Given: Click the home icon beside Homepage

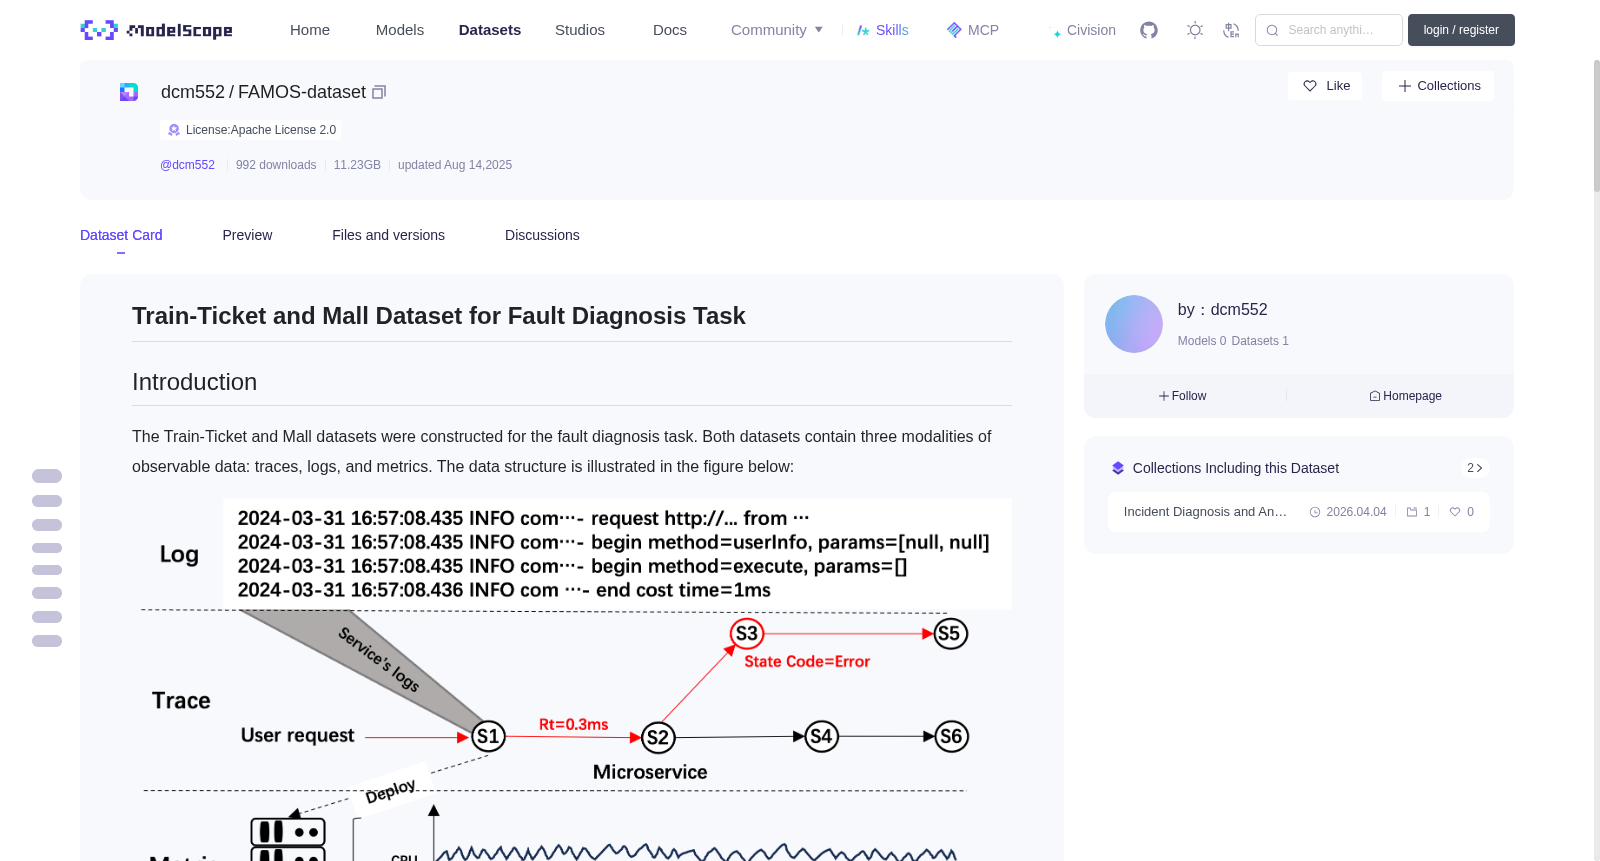Looking at the screenshot, I should [x=1375, y=396].
